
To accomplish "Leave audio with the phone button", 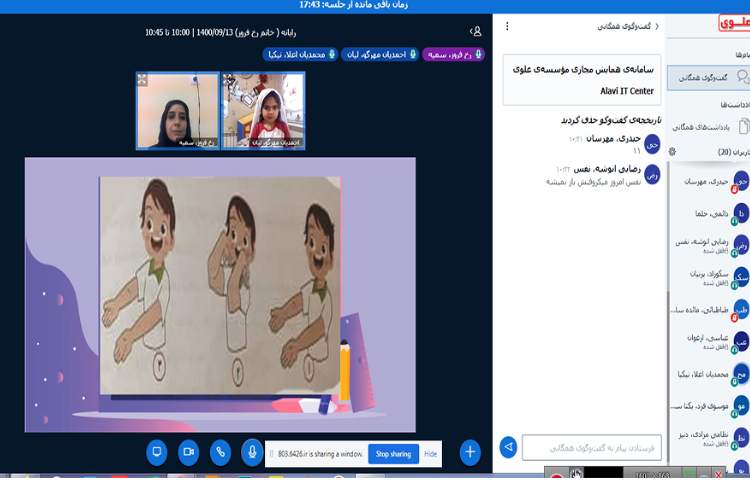I will pos(221,452).
